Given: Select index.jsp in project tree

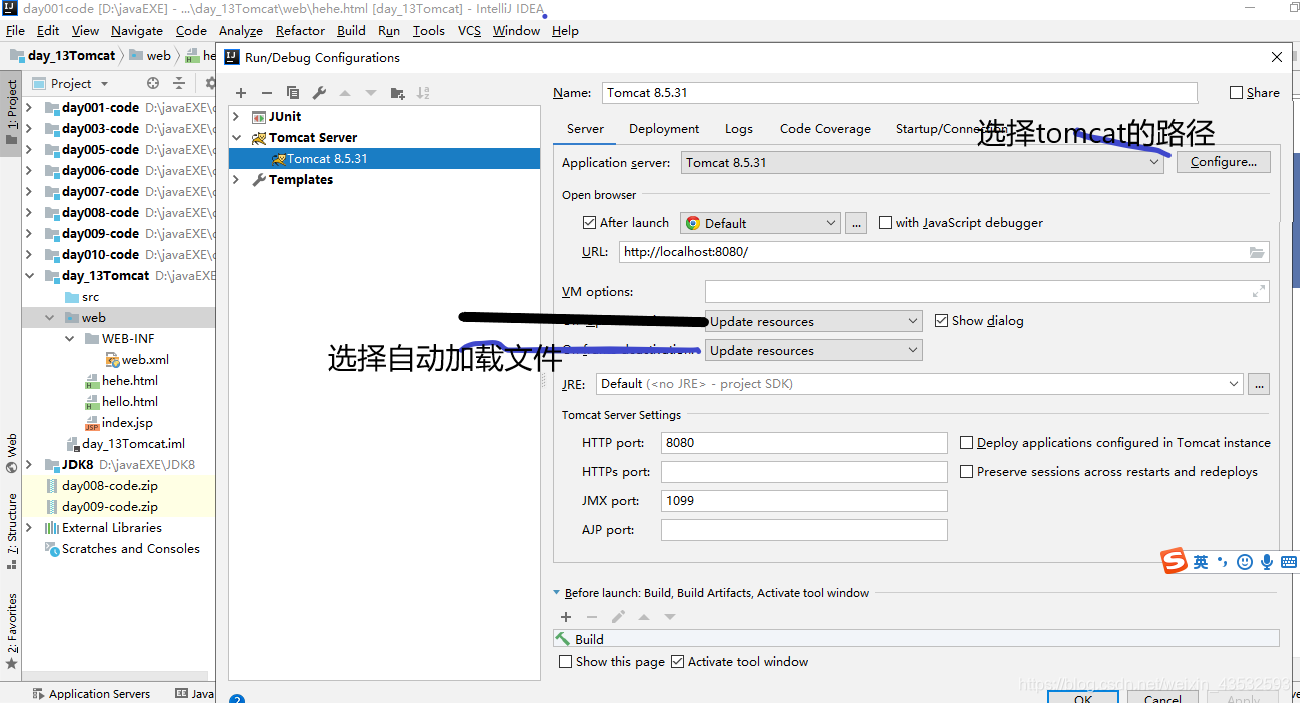Looking at the screenshot, I should [126, 423].
